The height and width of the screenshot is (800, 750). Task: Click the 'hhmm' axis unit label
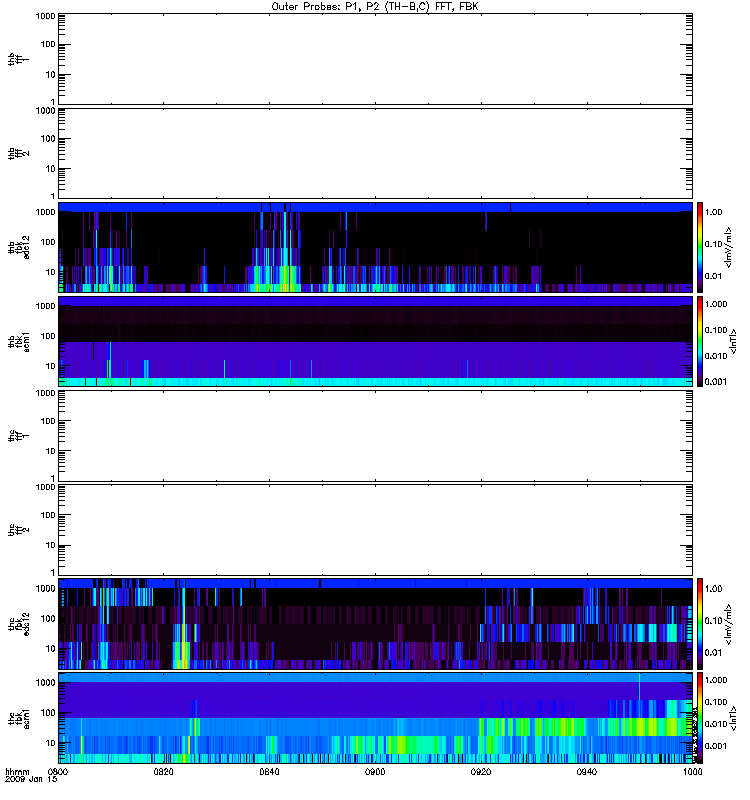[17, 771]
